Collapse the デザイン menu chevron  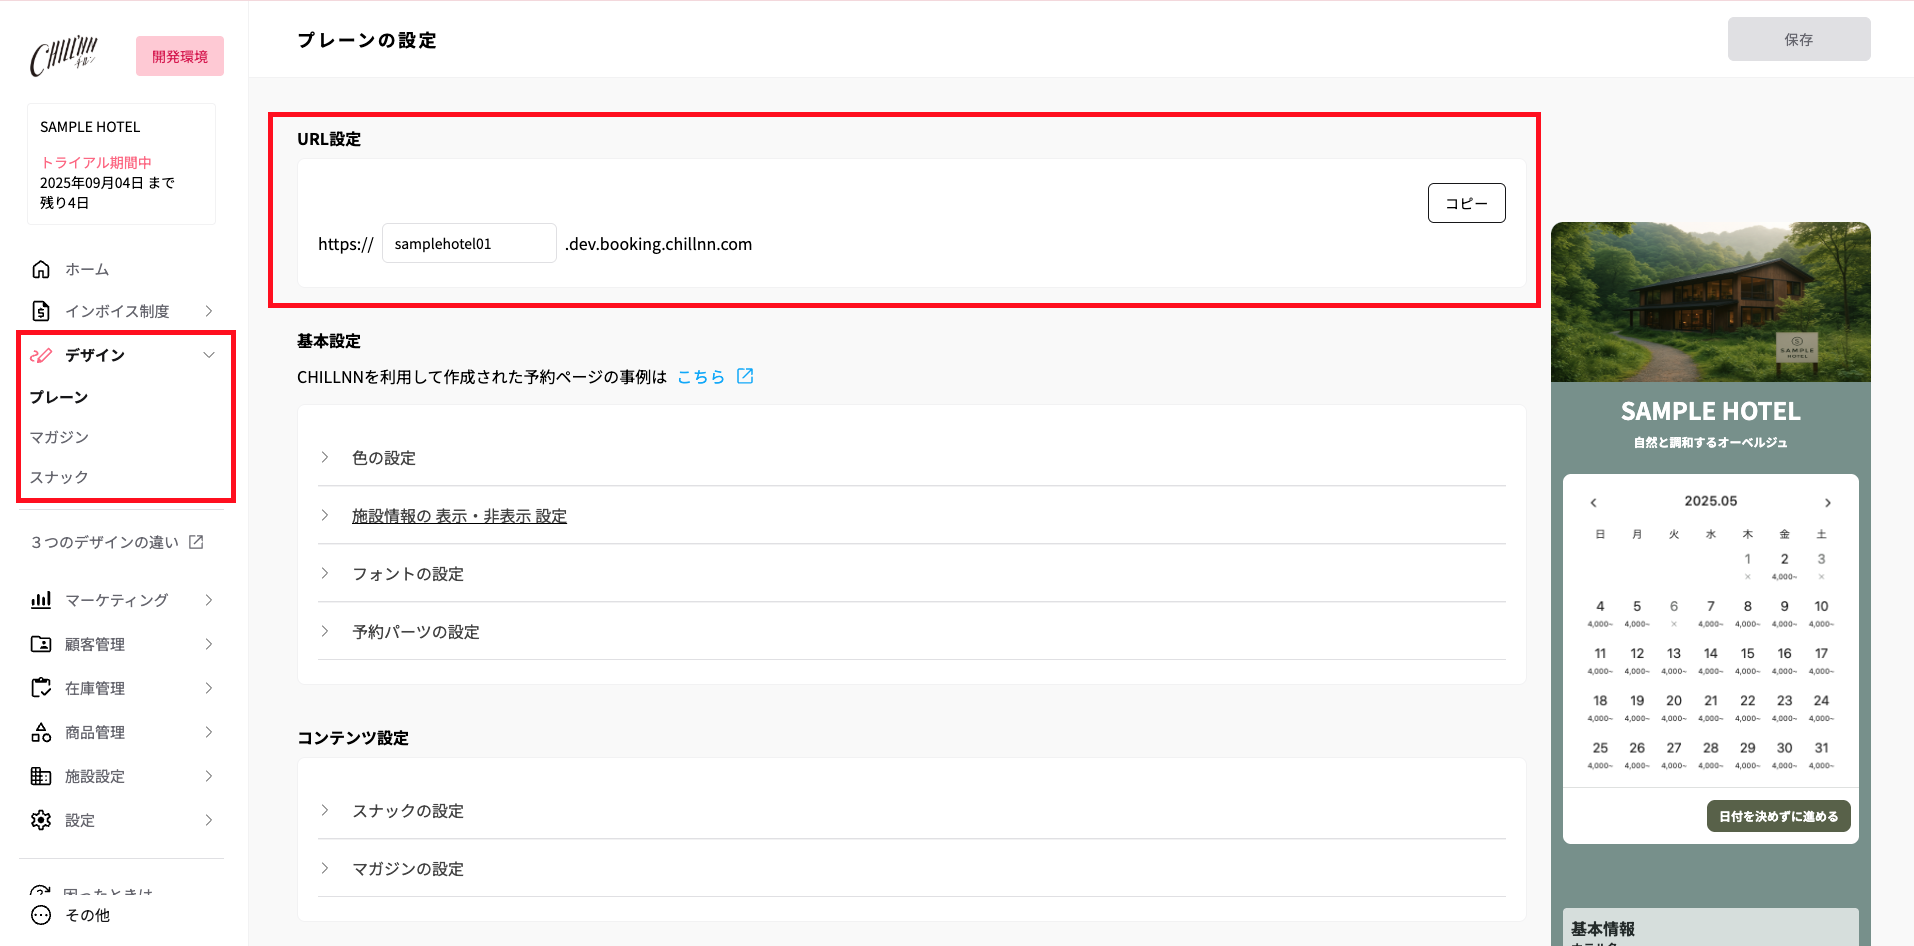point(209,355)
